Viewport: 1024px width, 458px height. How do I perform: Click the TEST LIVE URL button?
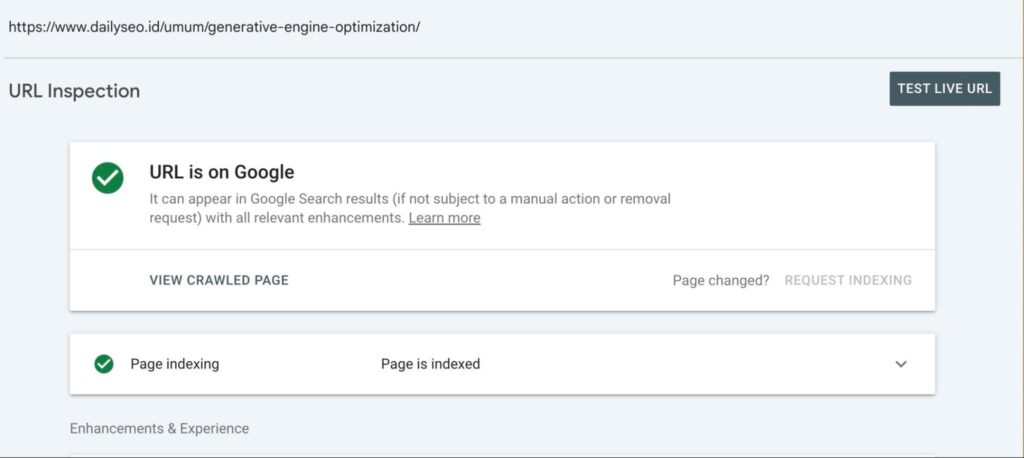(x=944, y=89)
